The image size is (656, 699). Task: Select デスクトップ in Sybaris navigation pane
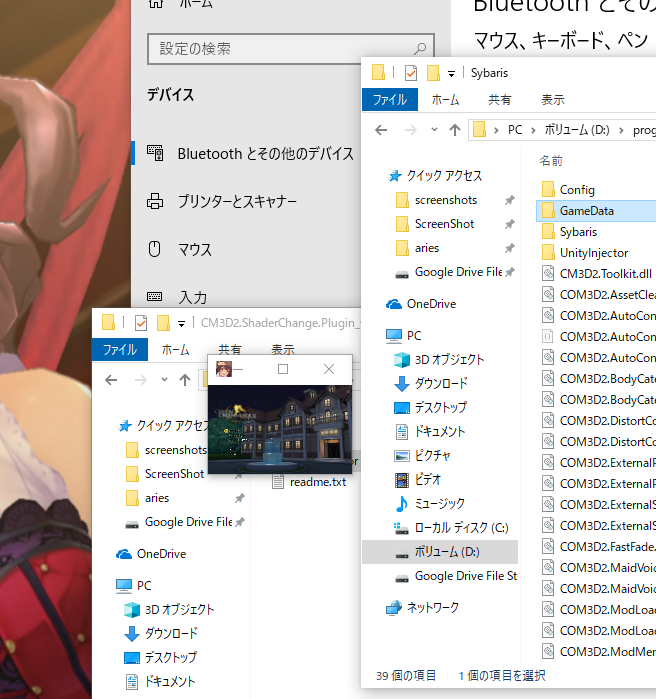click(x=441, y=407)
